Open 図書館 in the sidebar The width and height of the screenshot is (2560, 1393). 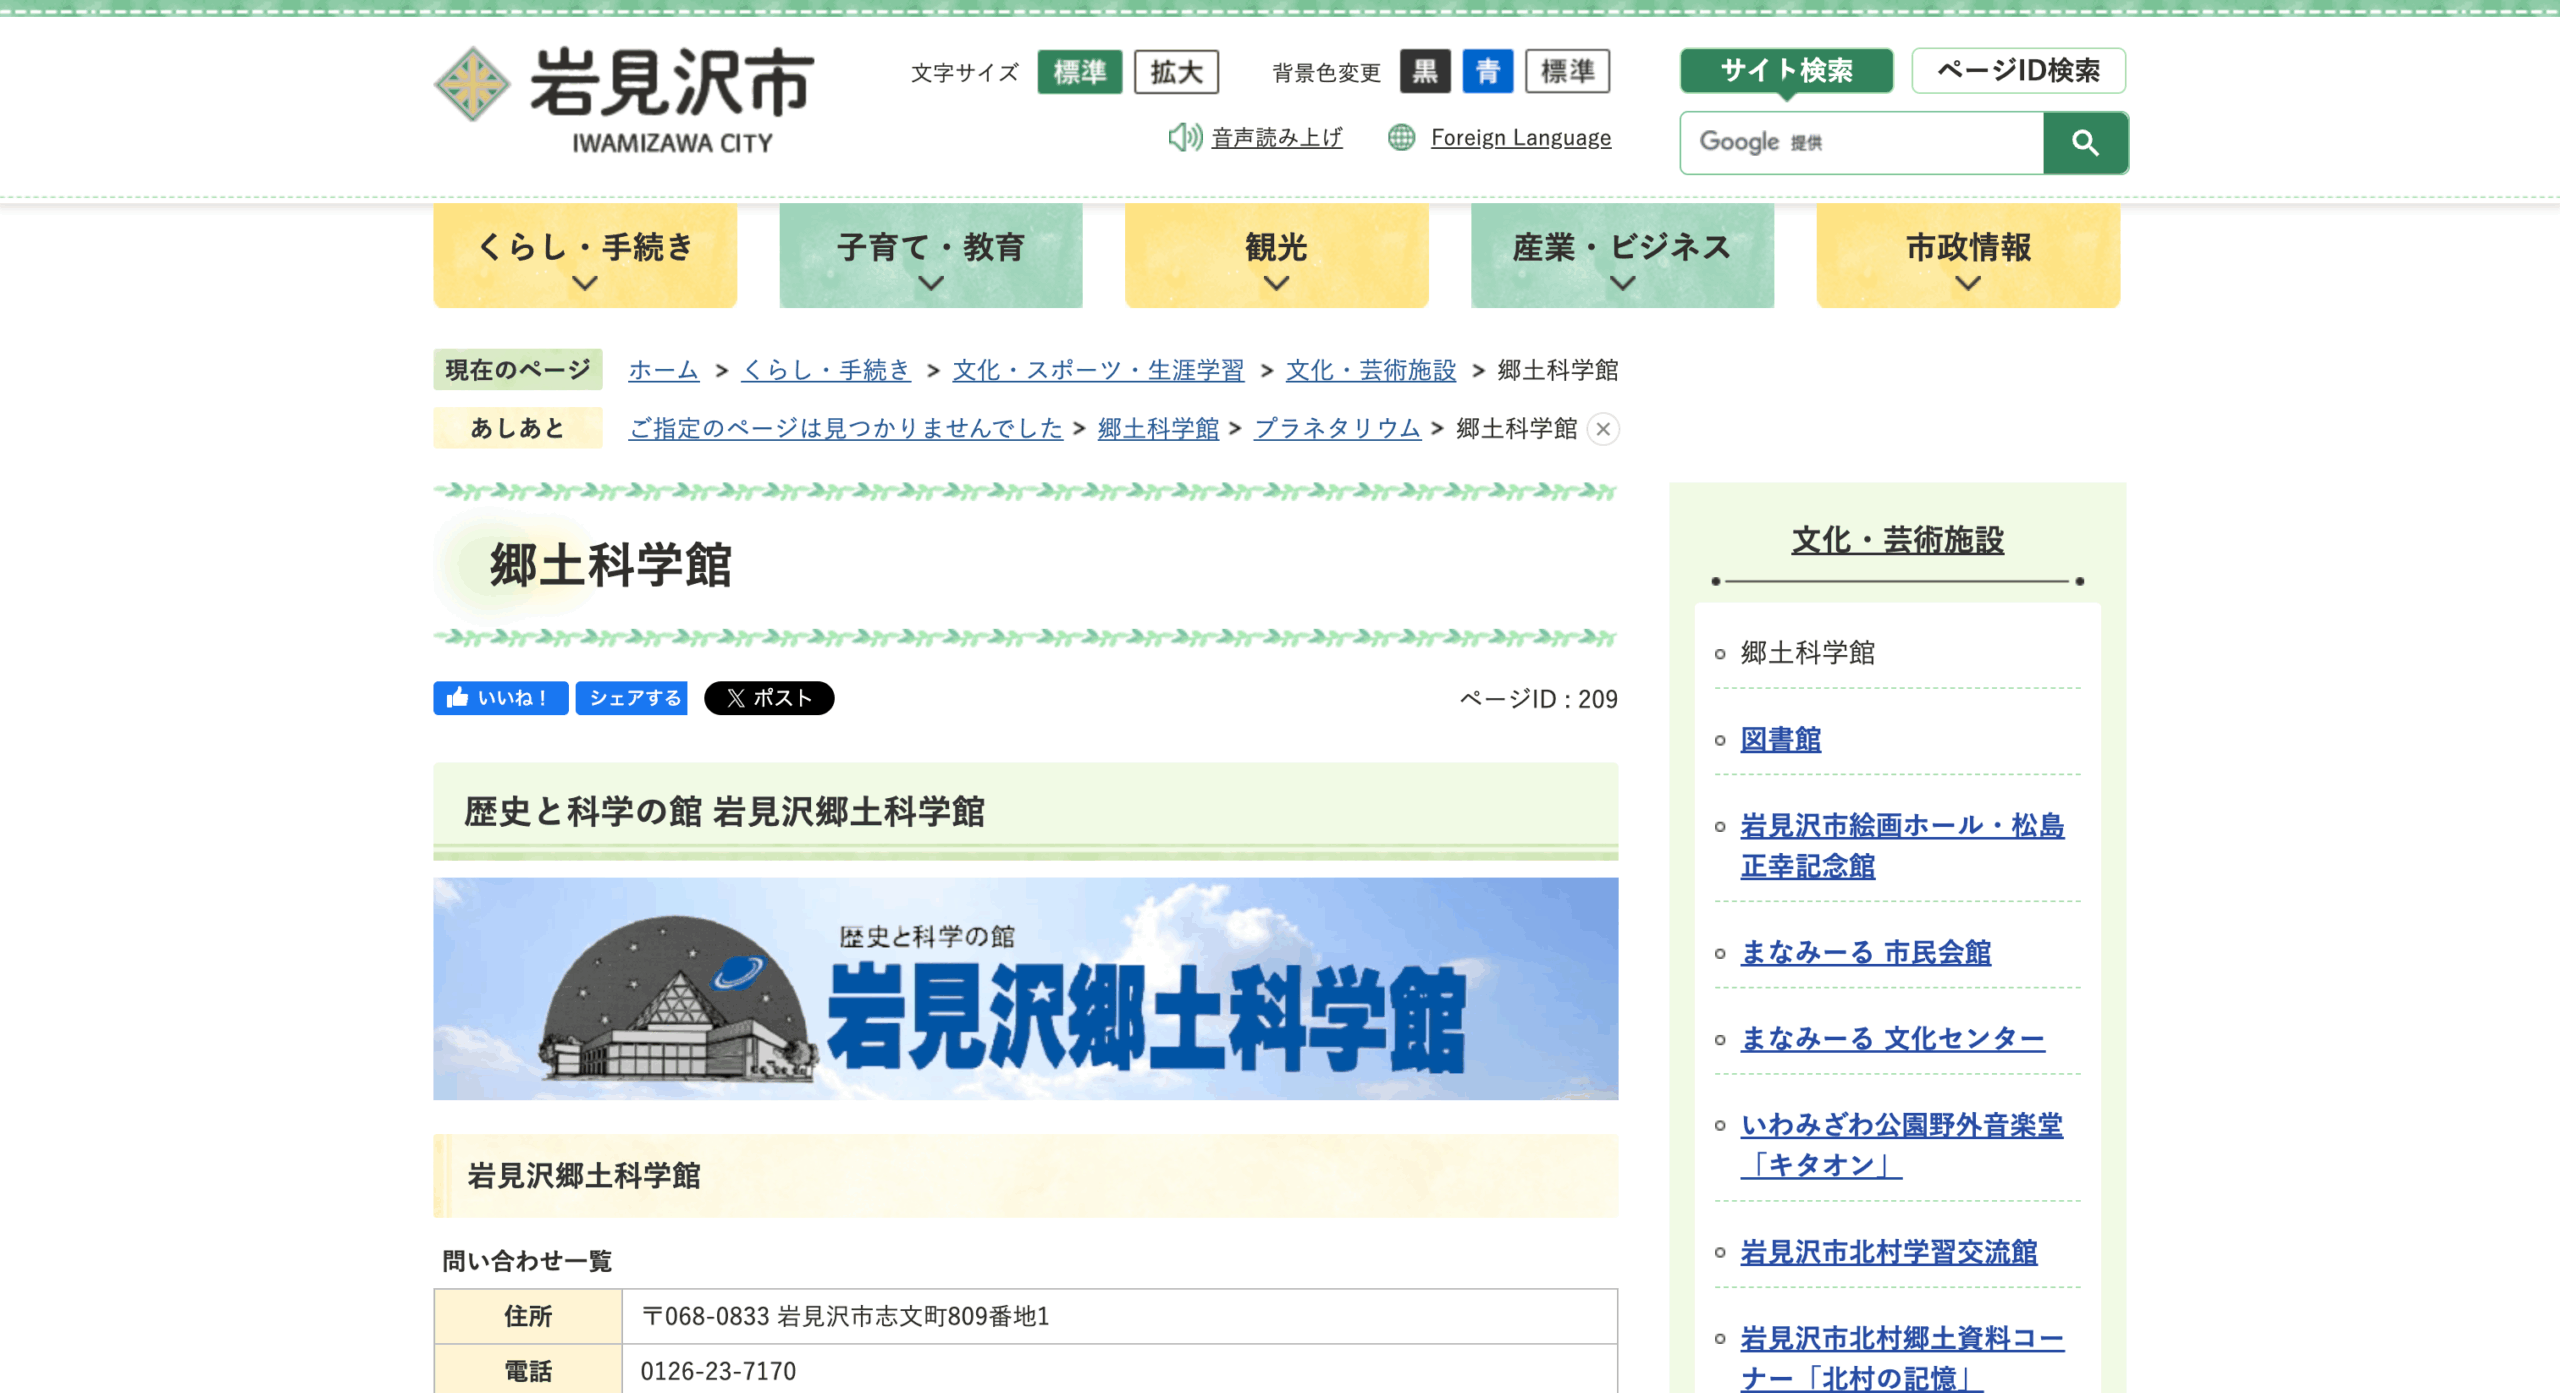tap(1780, 740)
